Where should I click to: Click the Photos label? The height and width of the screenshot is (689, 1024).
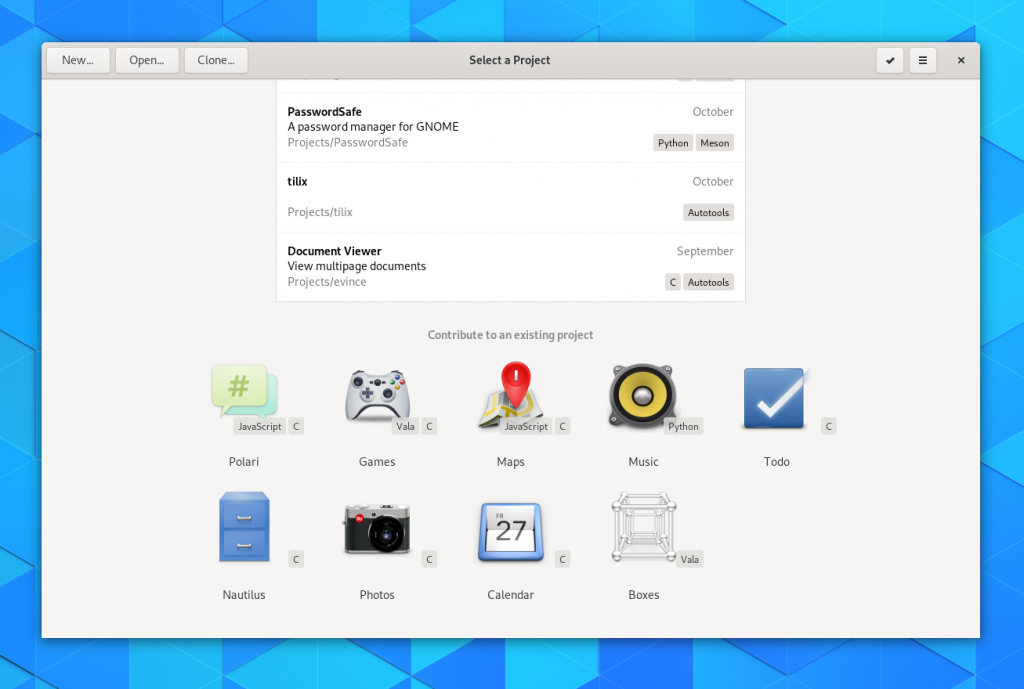[377, 595]
